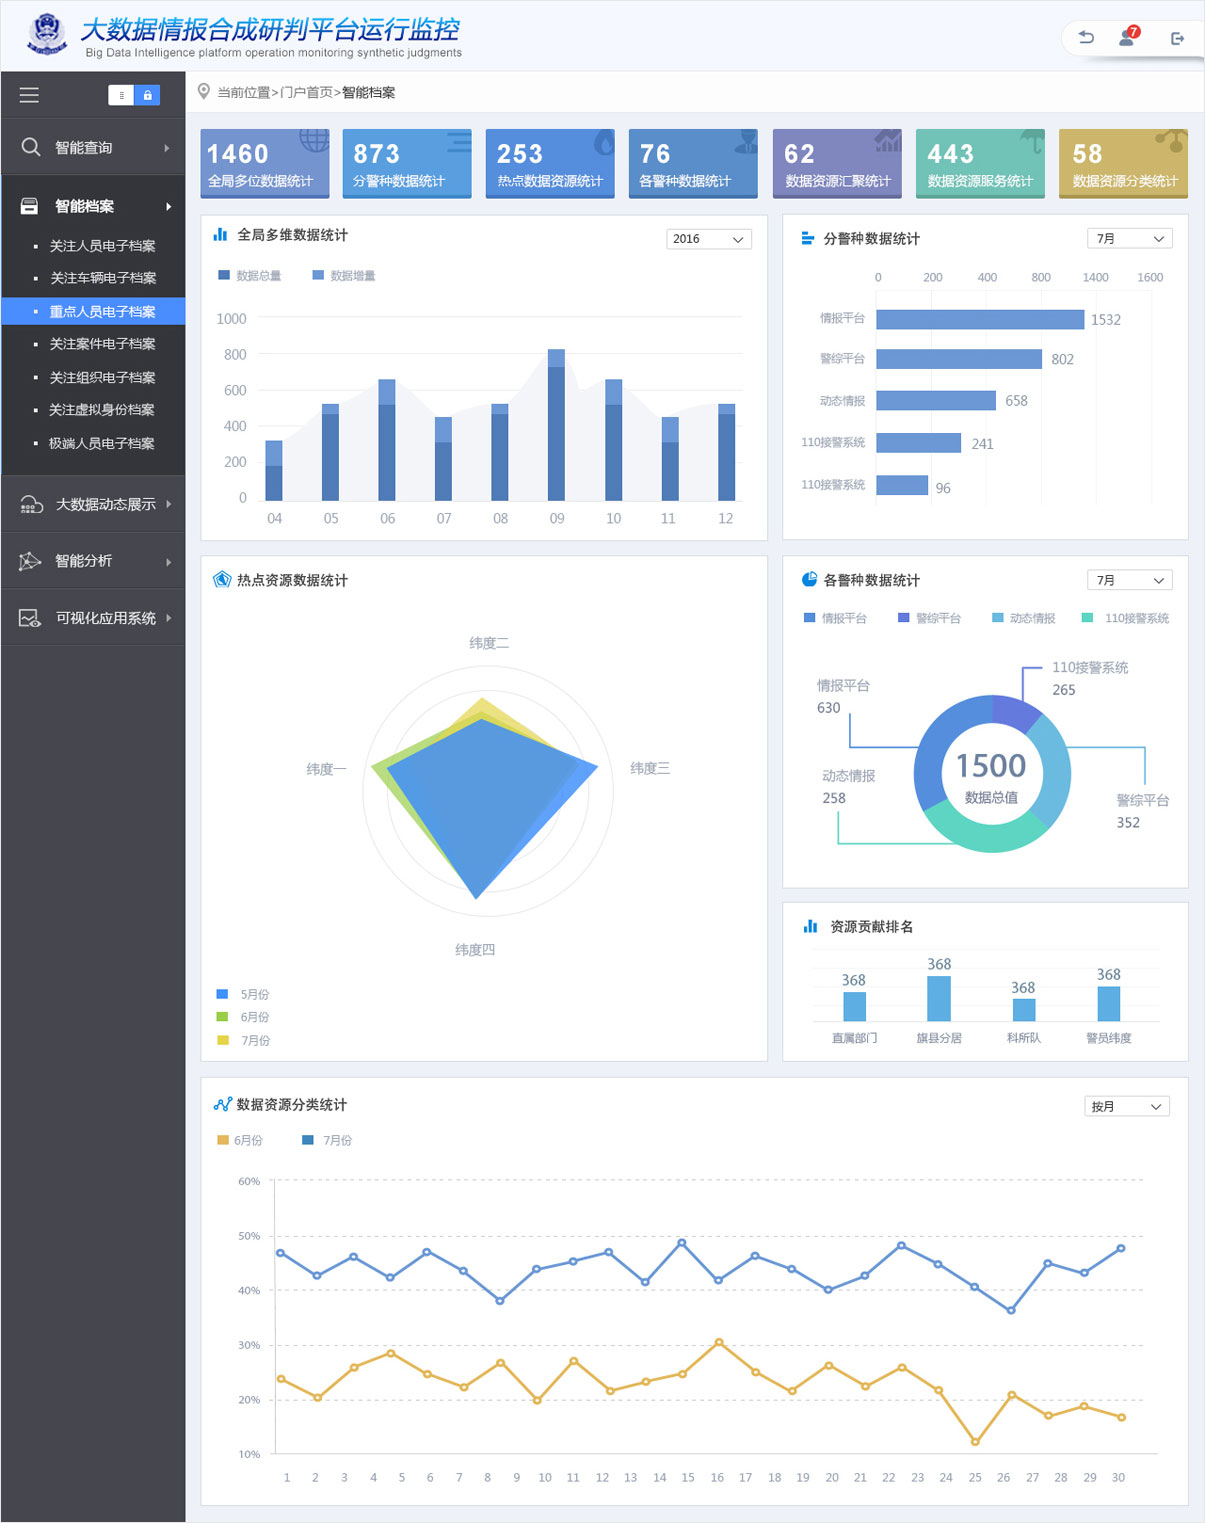Click the 智能查询 magnifier icon
This screenshot has height=1523, width=1205.
coord(31,147)
